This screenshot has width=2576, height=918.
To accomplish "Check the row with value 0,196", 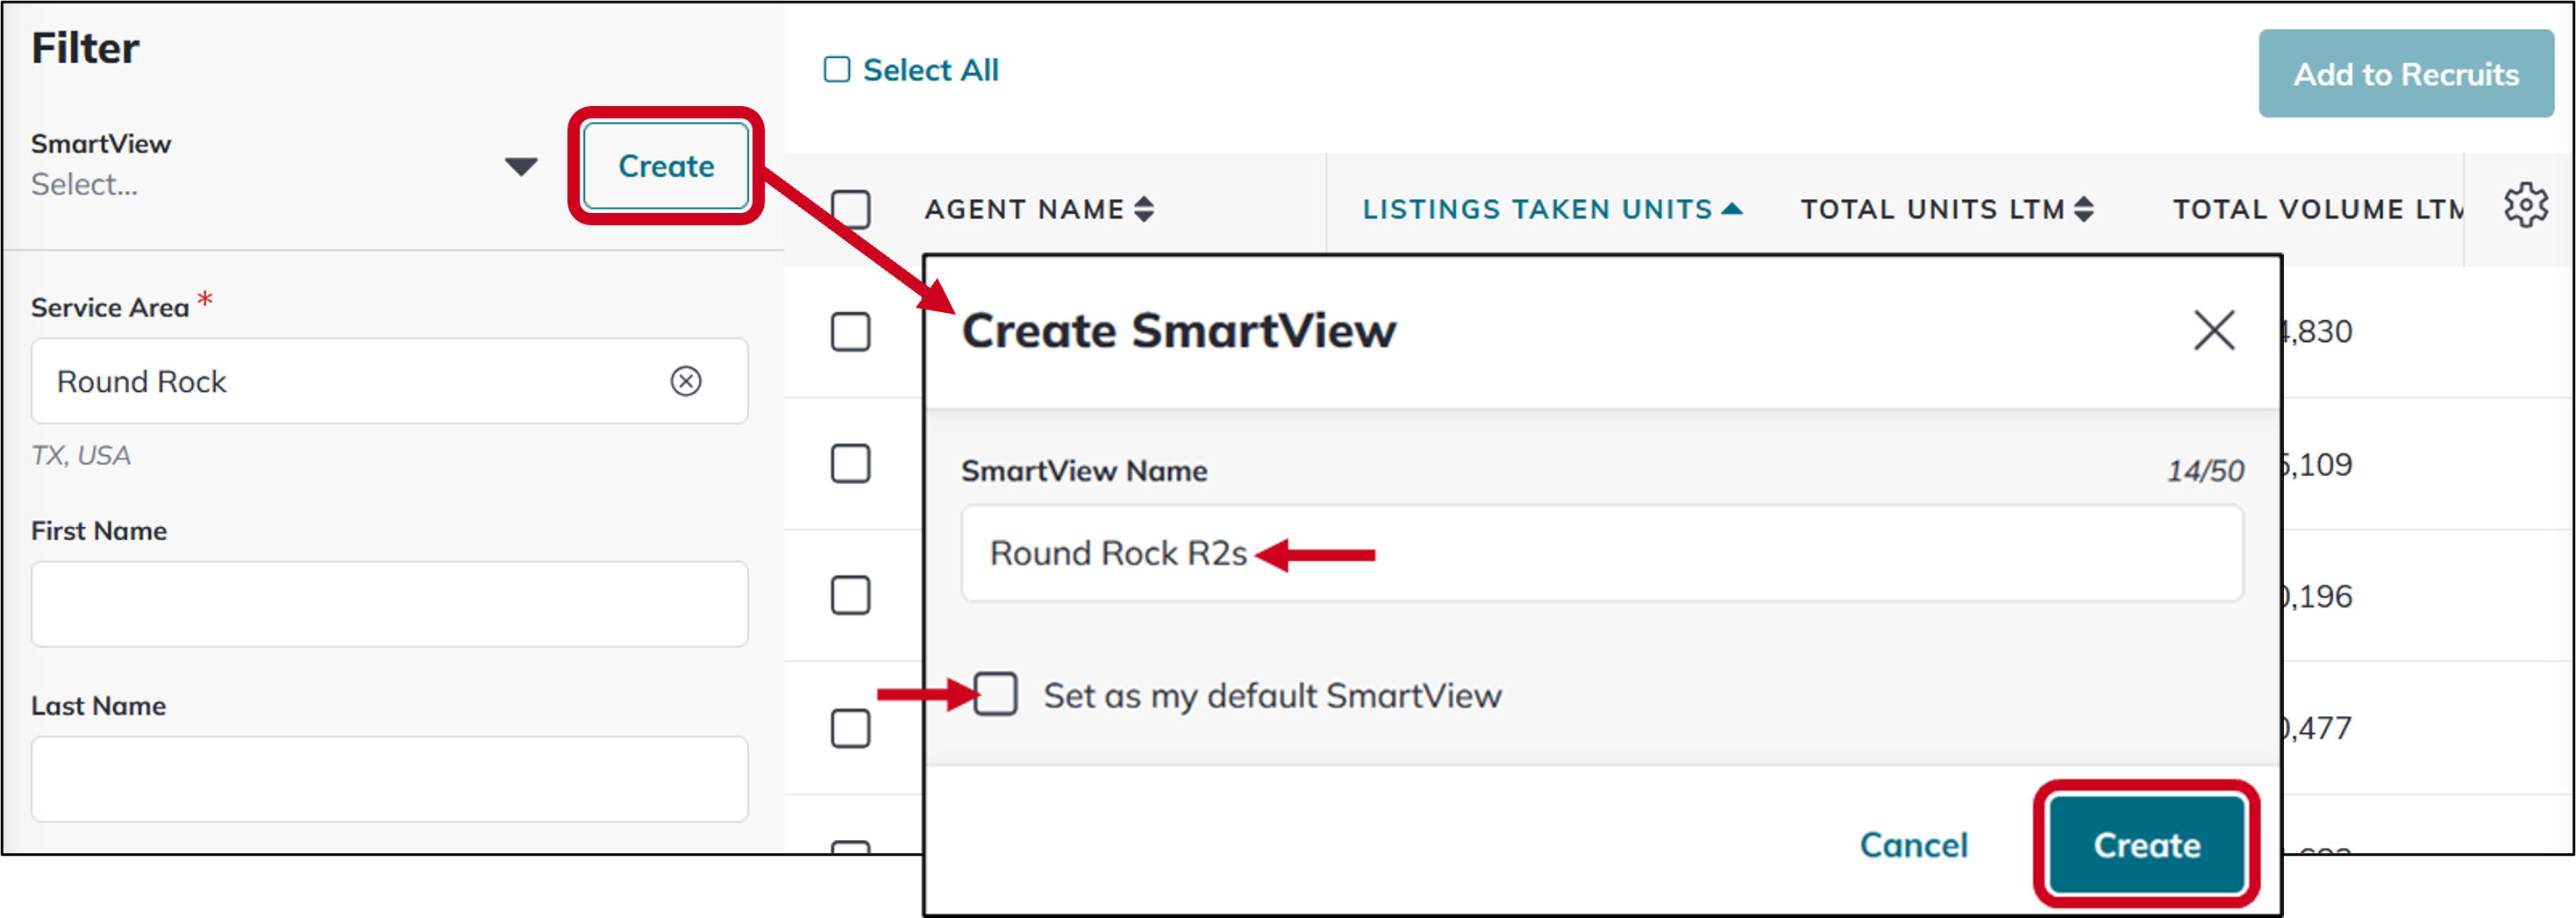I will click(x=851, y=596).
